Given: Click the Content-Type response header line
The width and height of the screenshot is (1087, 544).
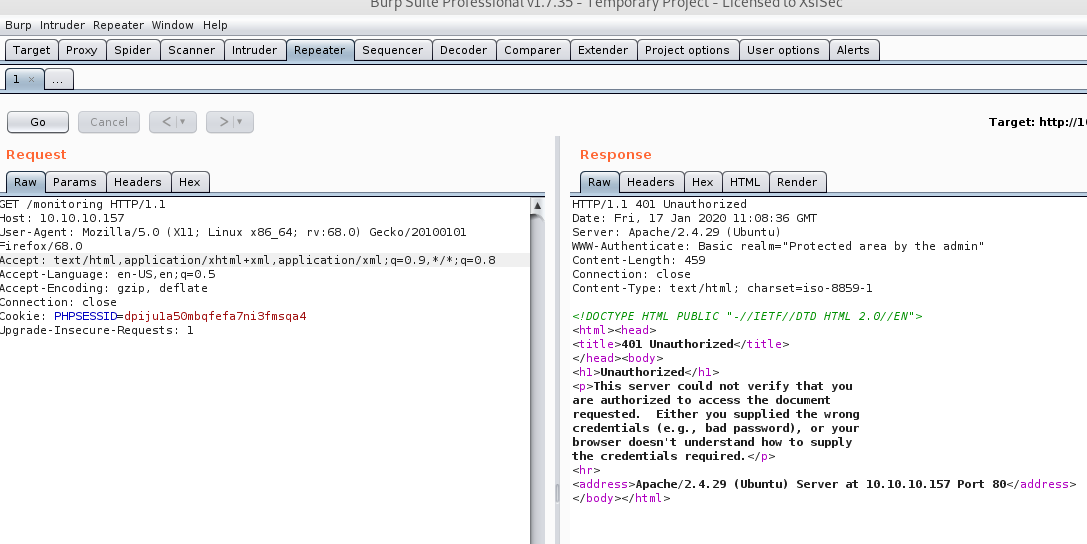Looking at the screenshot, I should [722, 288].
